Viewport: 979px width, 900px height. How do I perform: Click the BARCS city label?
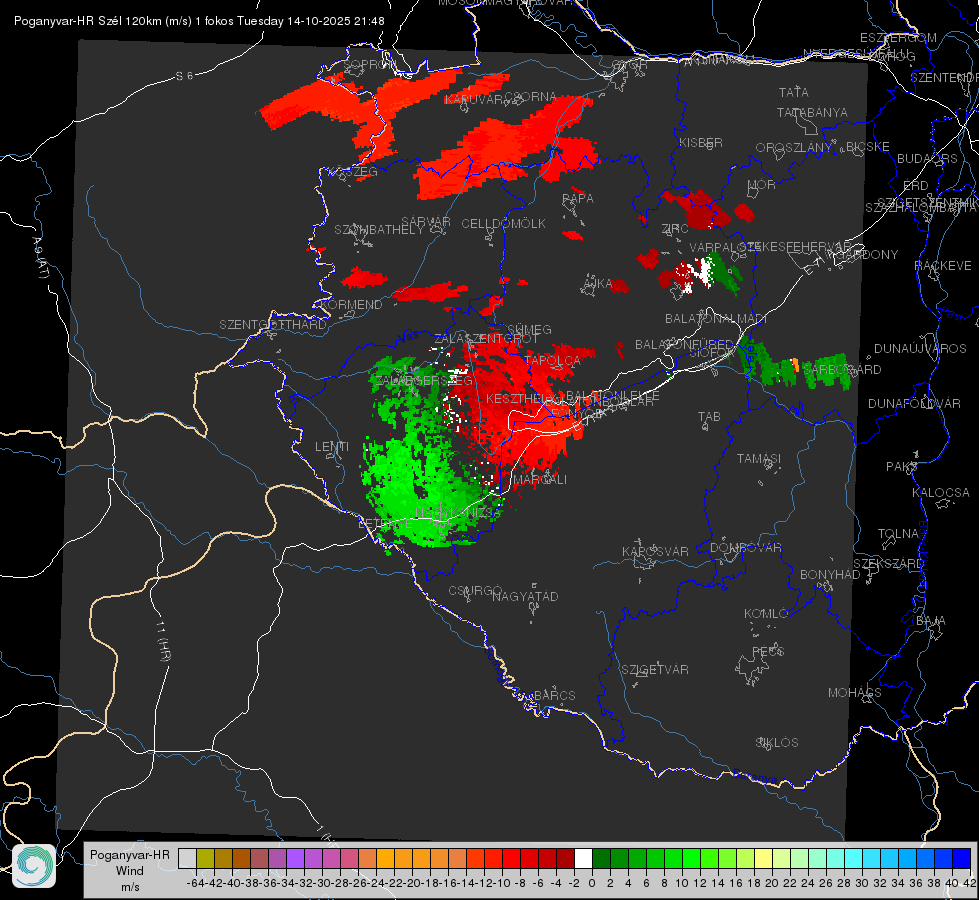[554, 695]
